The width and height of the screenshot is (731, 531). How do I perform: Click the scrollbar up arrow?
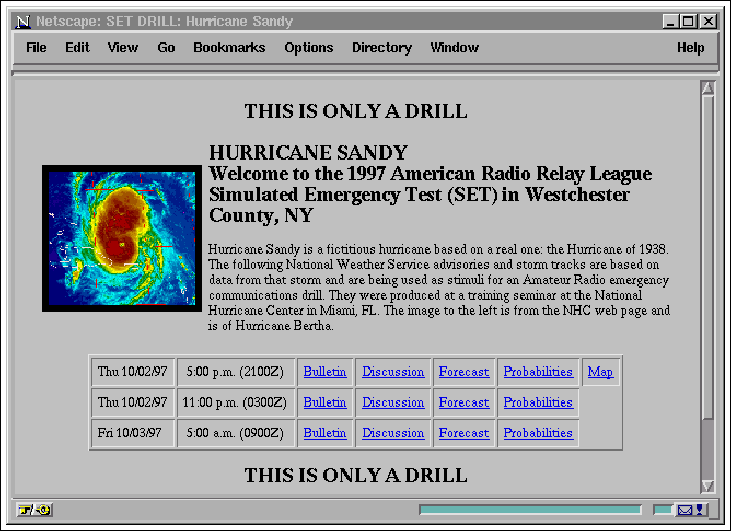(x=708, y=89)
